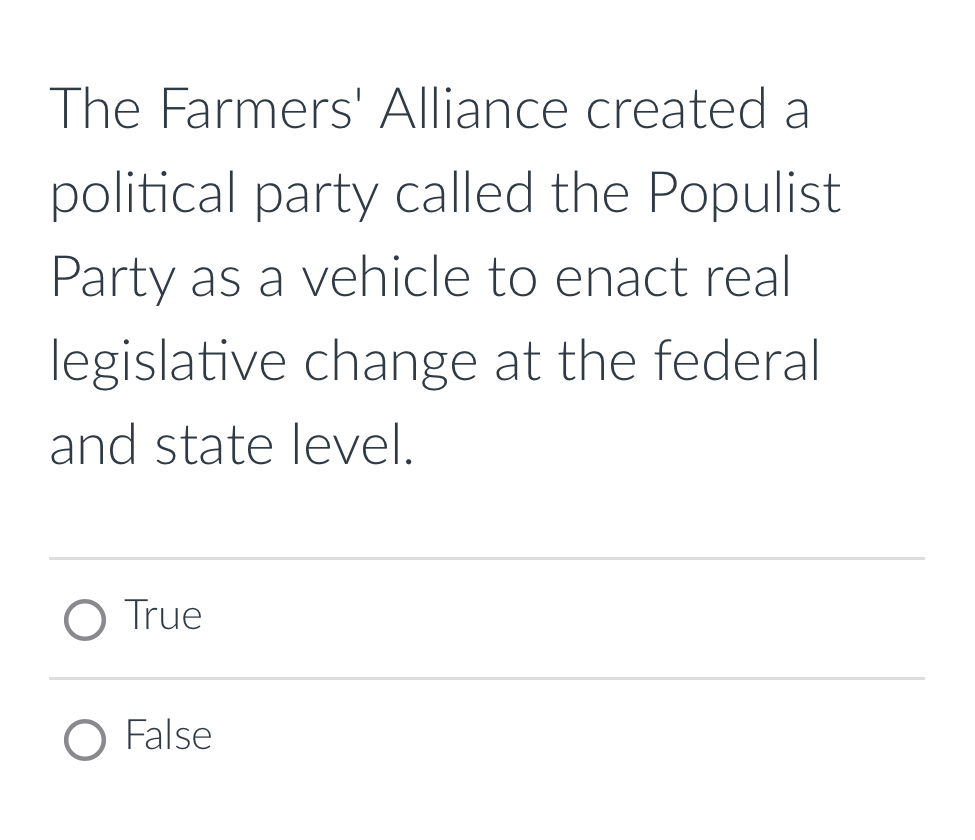The image size is (975, 840).
Task: Click the True answer label text
Action: coord(164,615)
